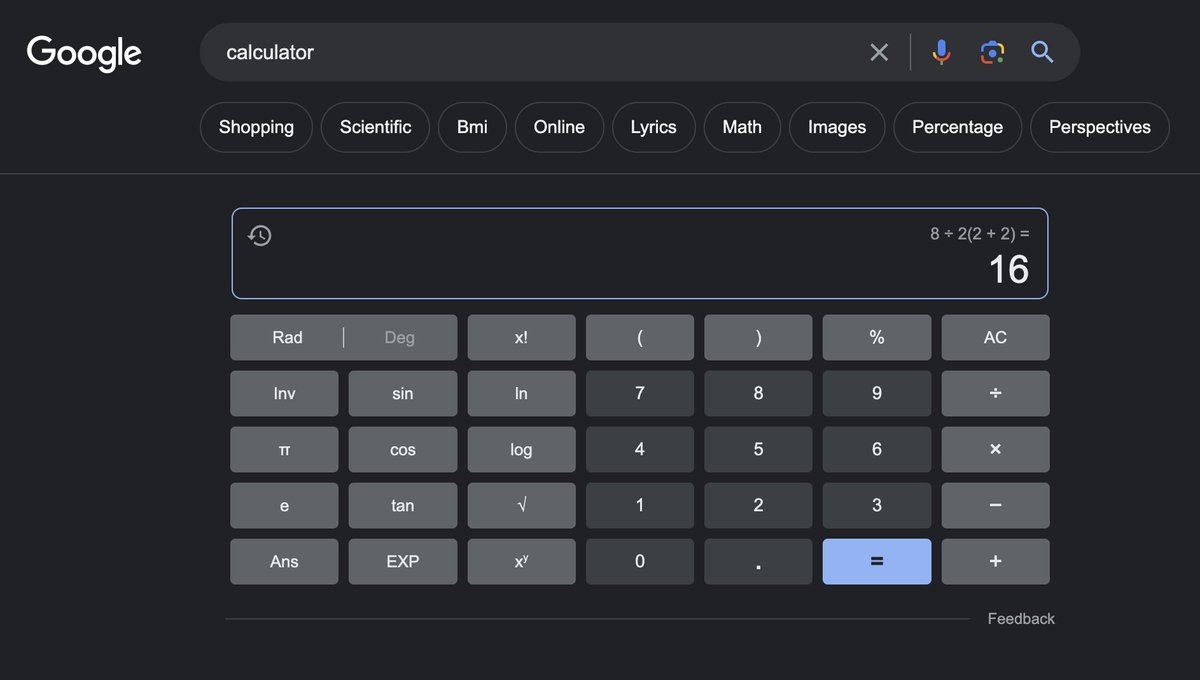Click the log key
Screen dimensions: 1200x680
pos(521,450)
